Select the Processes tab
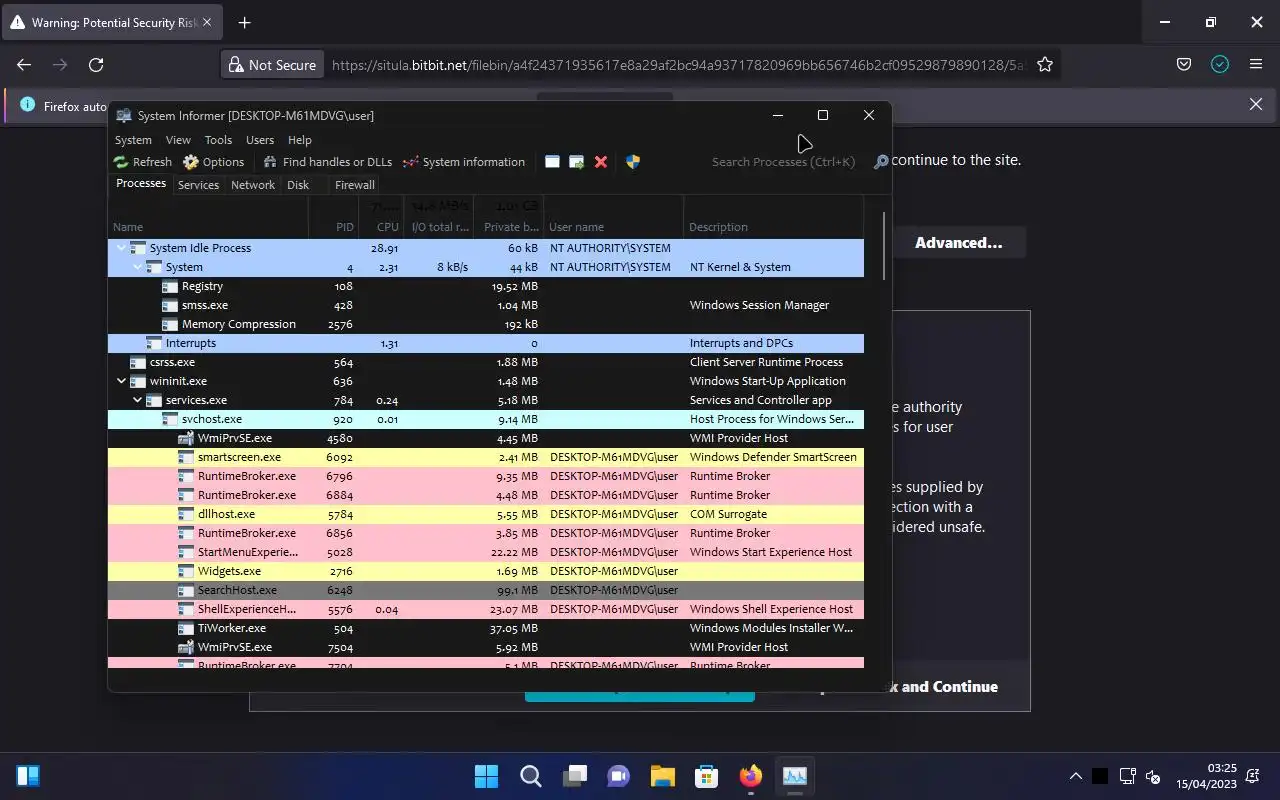This screenshot has height=800, width=1280. [x=141, y=184]
